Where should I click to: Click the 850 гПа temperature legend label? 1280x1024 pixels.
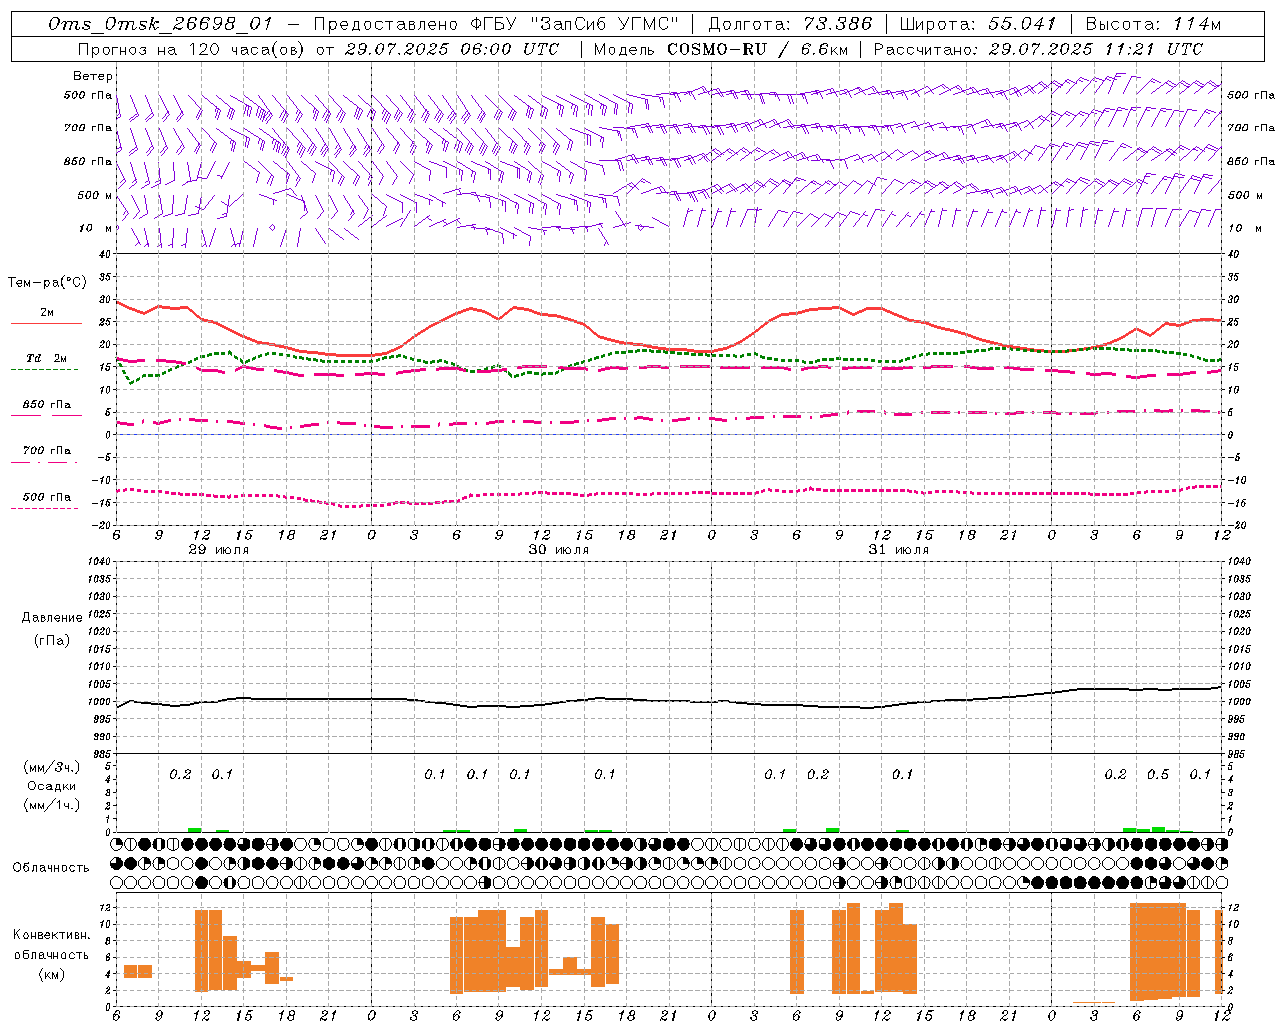47,405
